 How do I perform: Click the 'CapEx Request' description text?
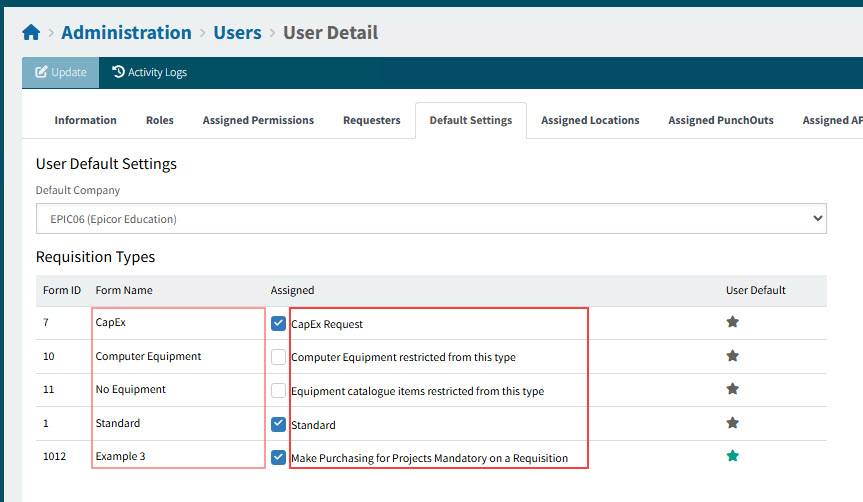click(327, 324)
